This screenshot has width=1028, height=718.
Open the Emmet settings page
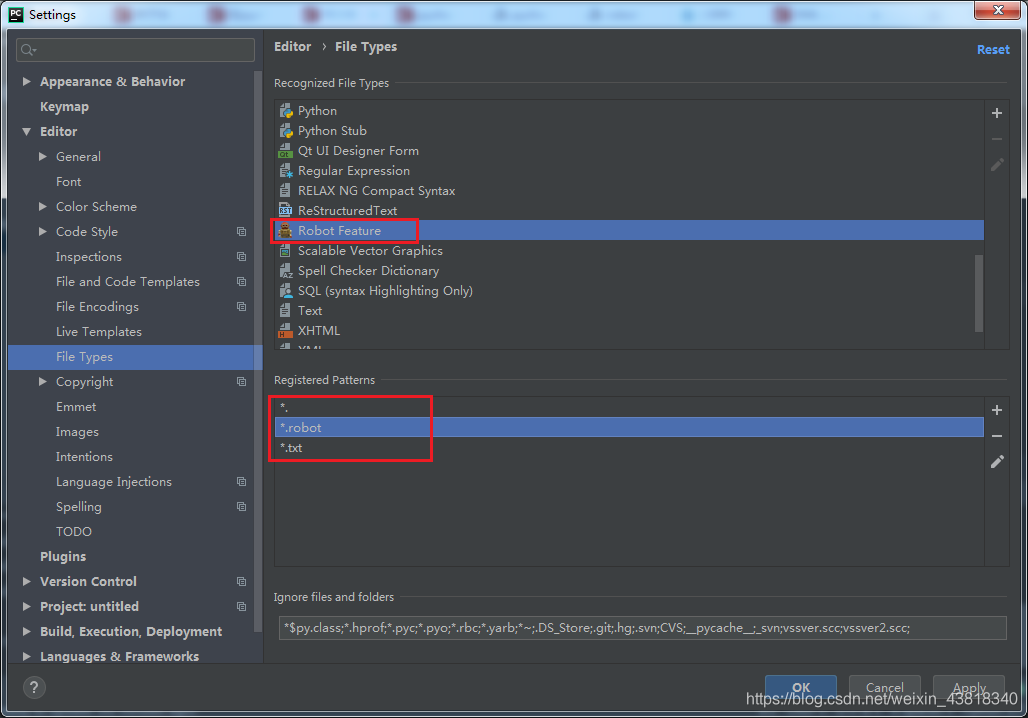click(76, 407)
